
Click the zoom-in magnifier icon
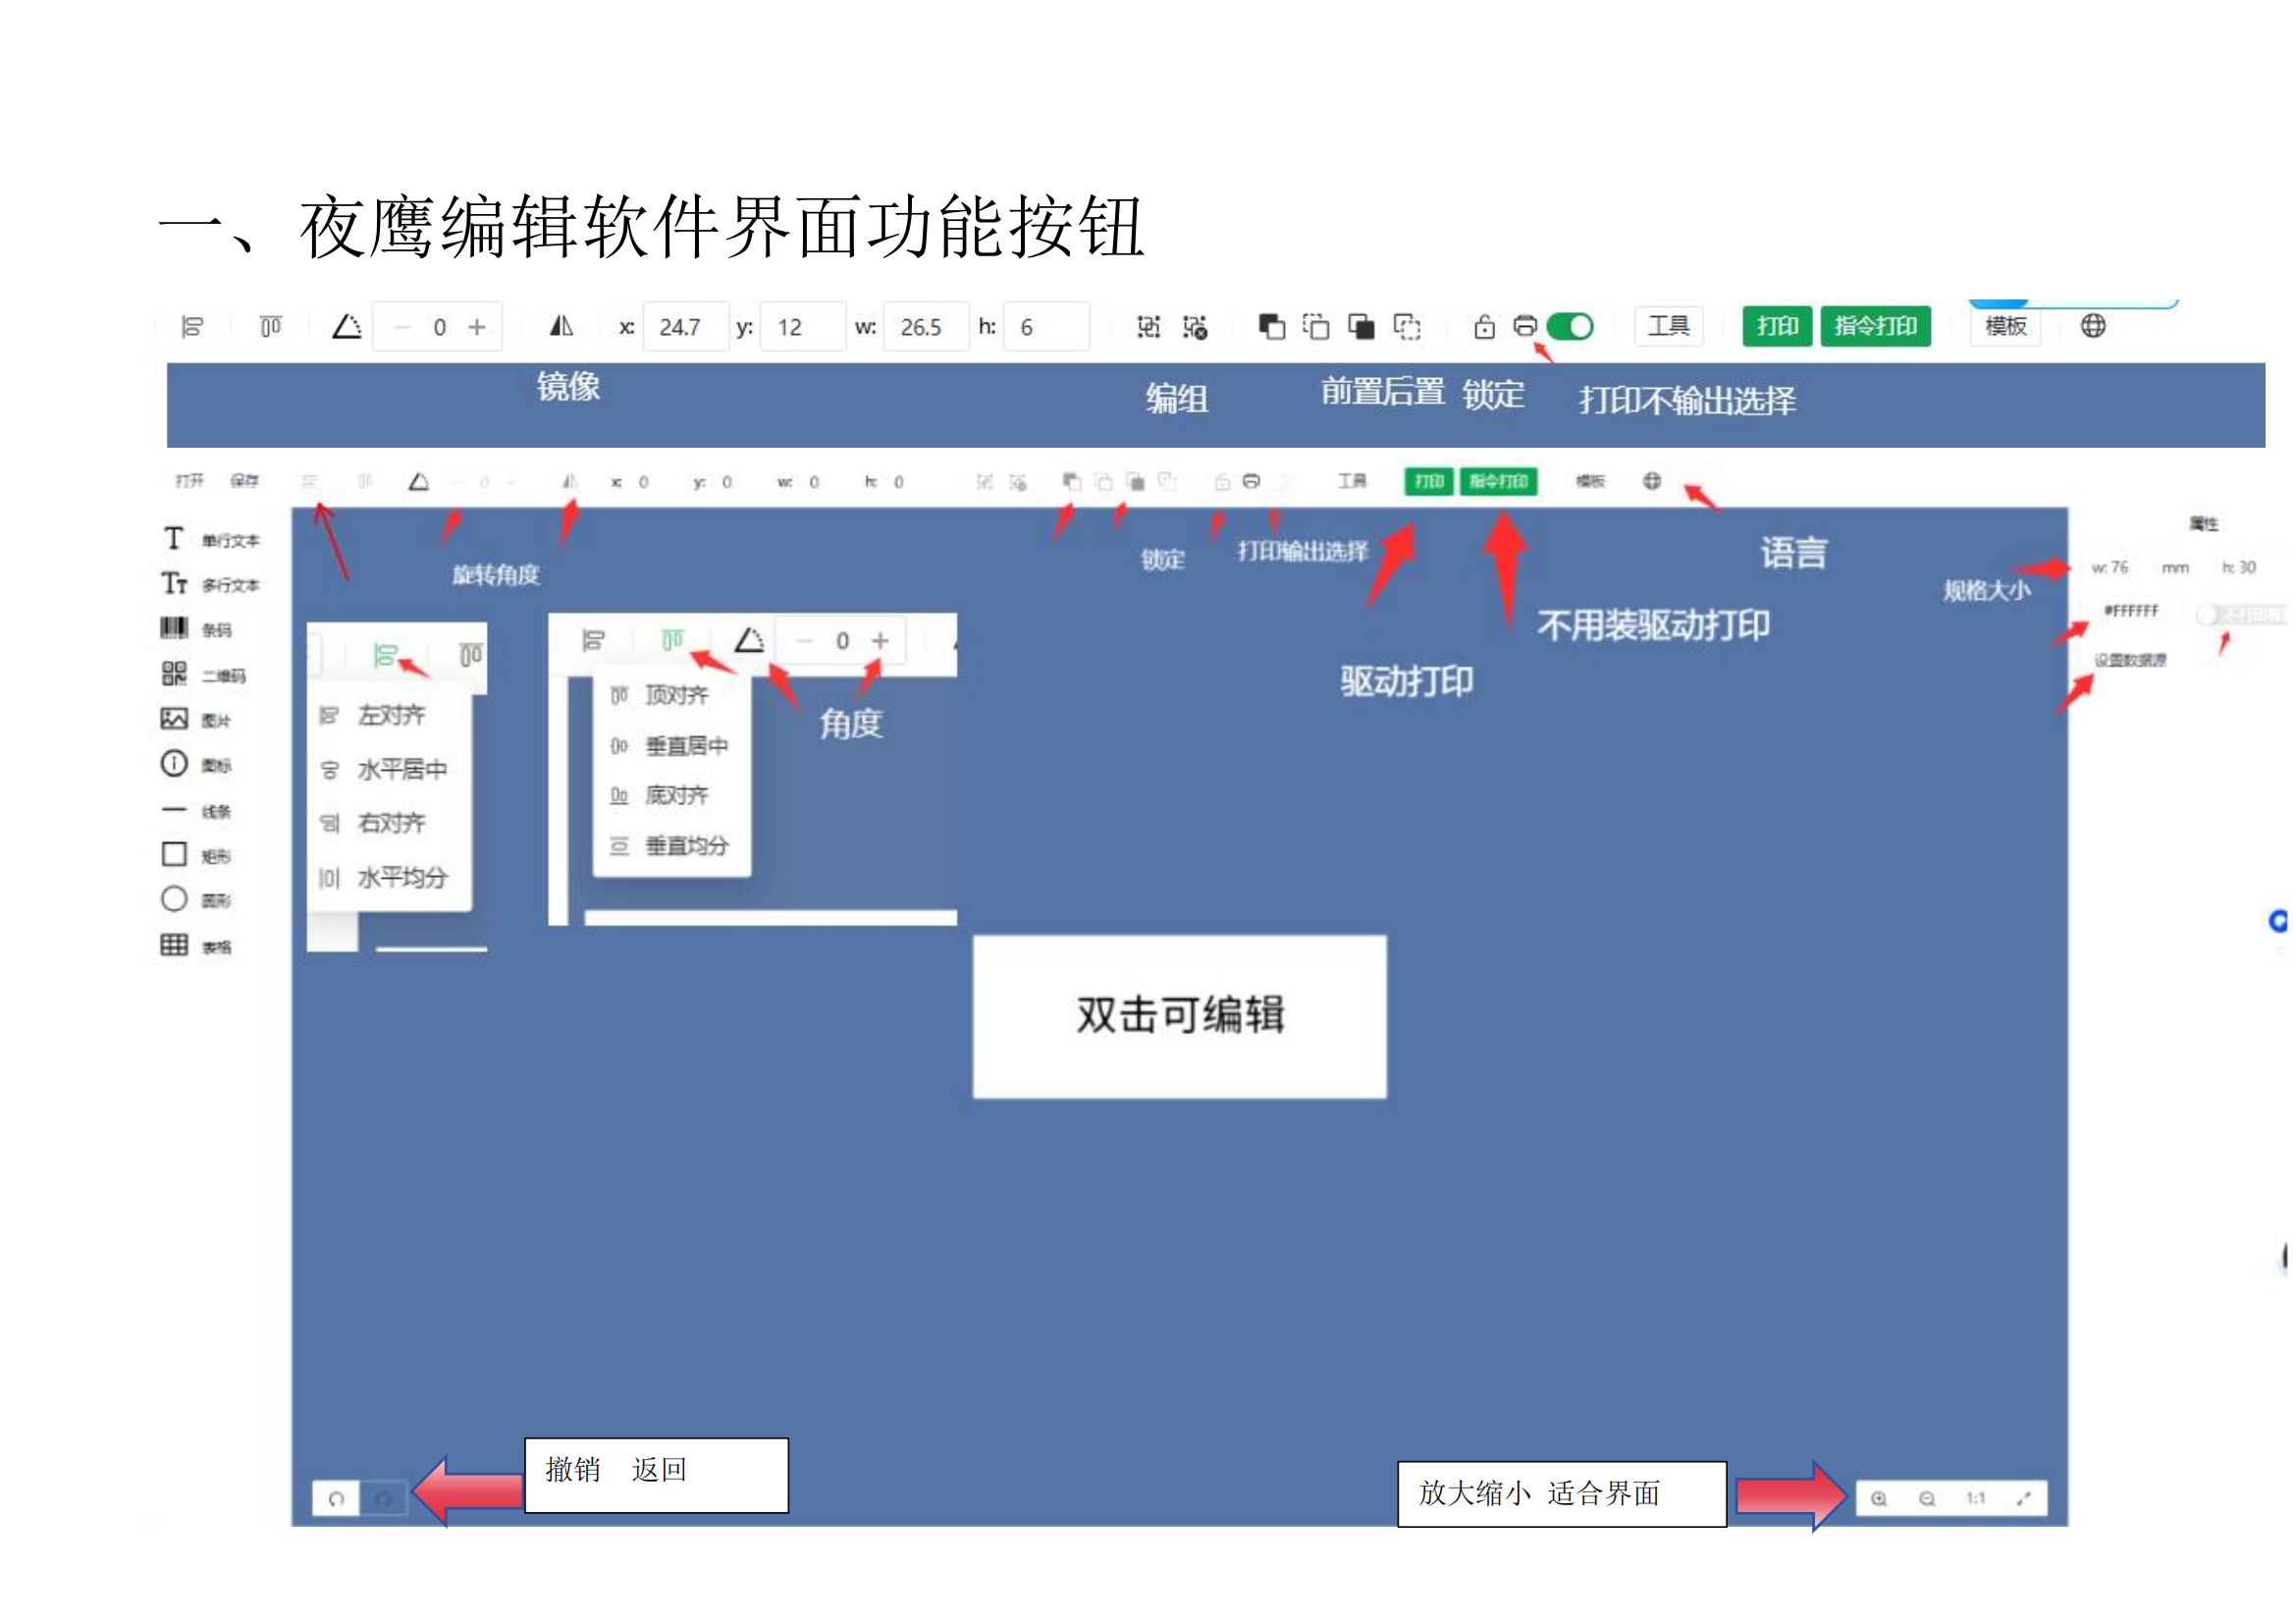click(1879, 1498)
